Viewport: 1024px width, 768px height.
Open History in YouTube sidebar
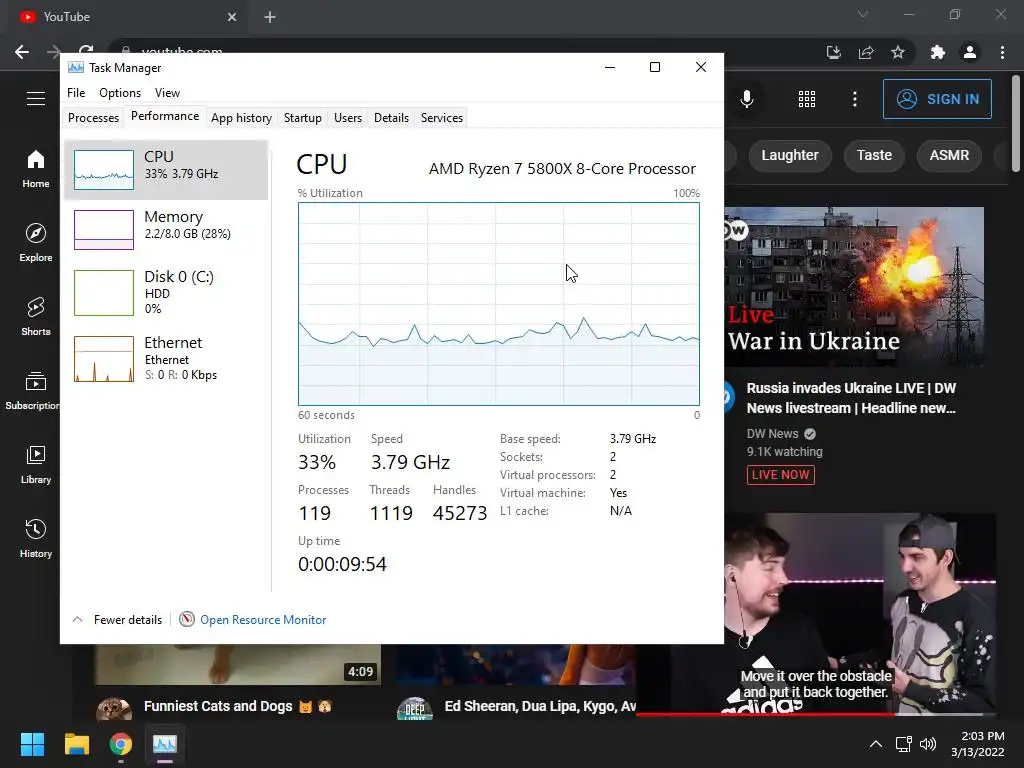point(36,538)
